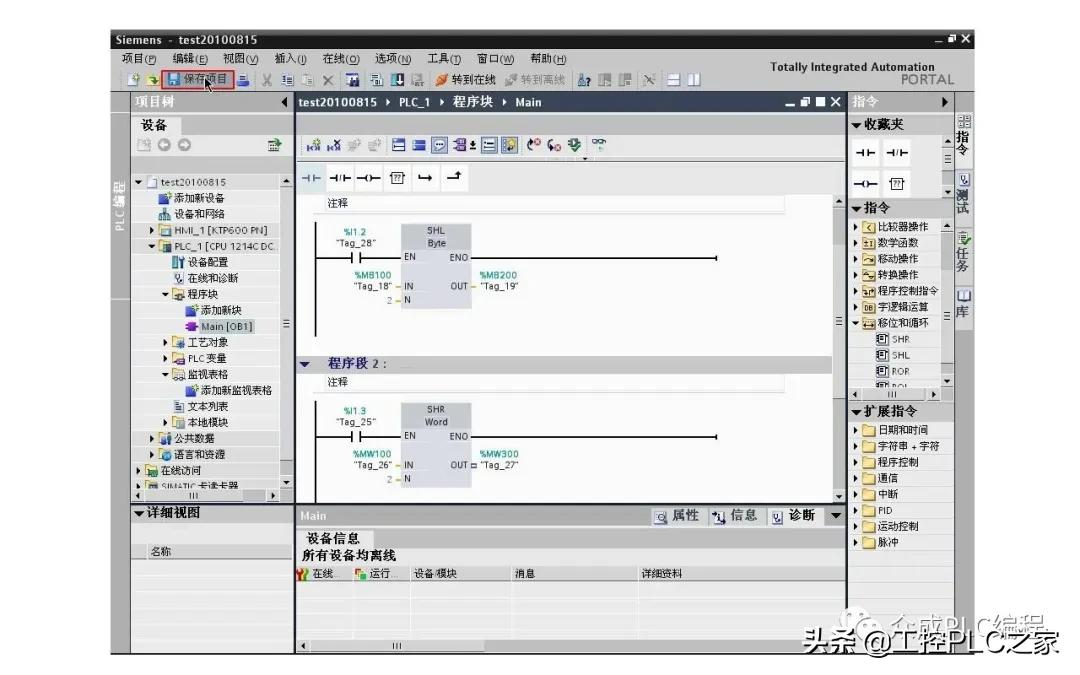The image size is (1080, 675).
Task: Open 任务 side tab
Action: click(x=964, y=252)
